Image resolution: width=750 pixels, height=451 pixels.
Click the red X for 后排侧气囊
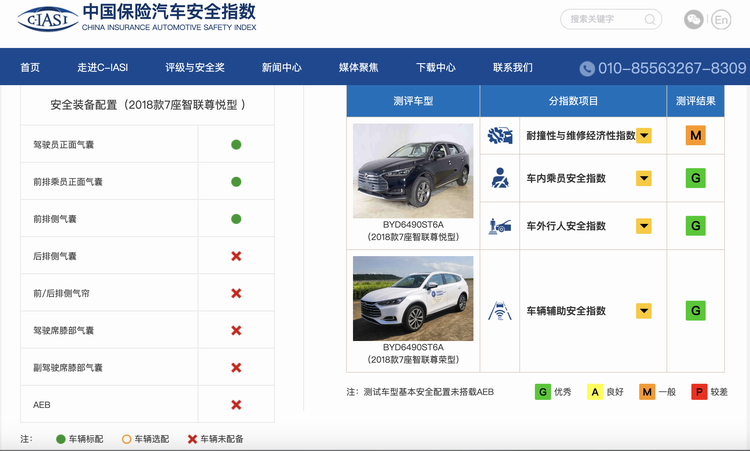[236, 256]
